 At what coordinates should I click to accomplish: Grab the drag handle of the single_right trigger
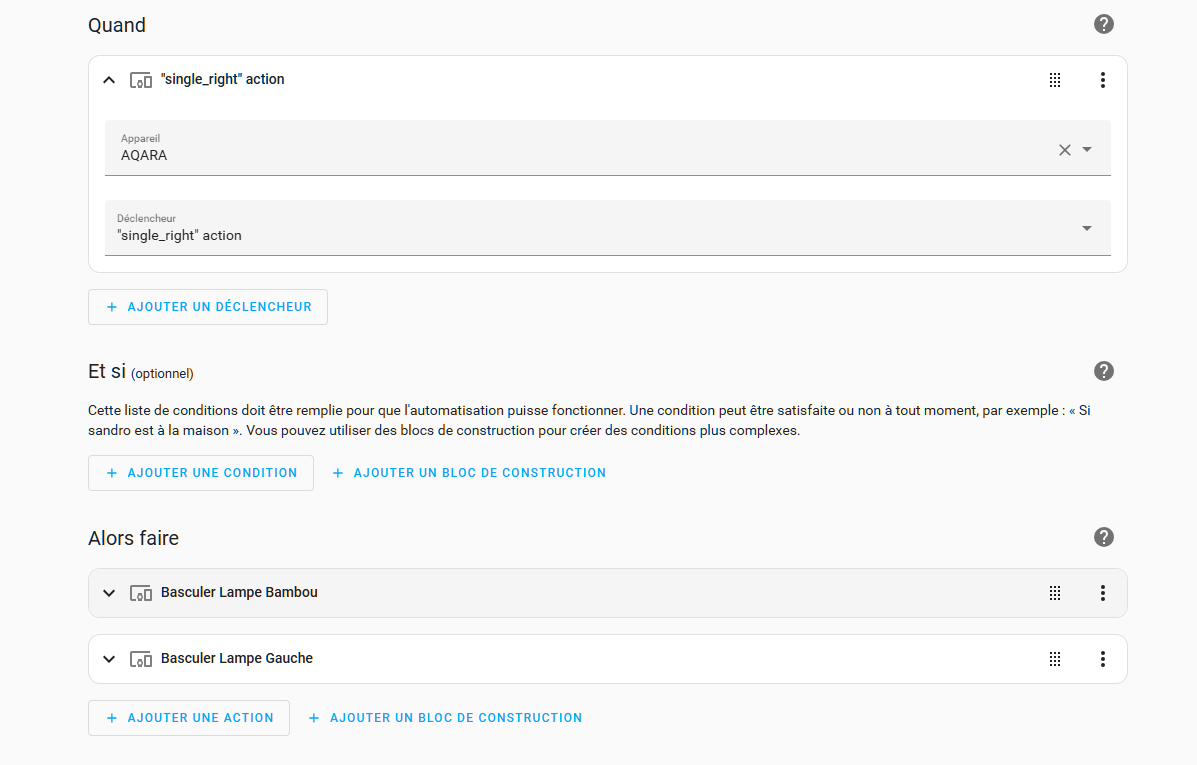(x=1055, y=80)
